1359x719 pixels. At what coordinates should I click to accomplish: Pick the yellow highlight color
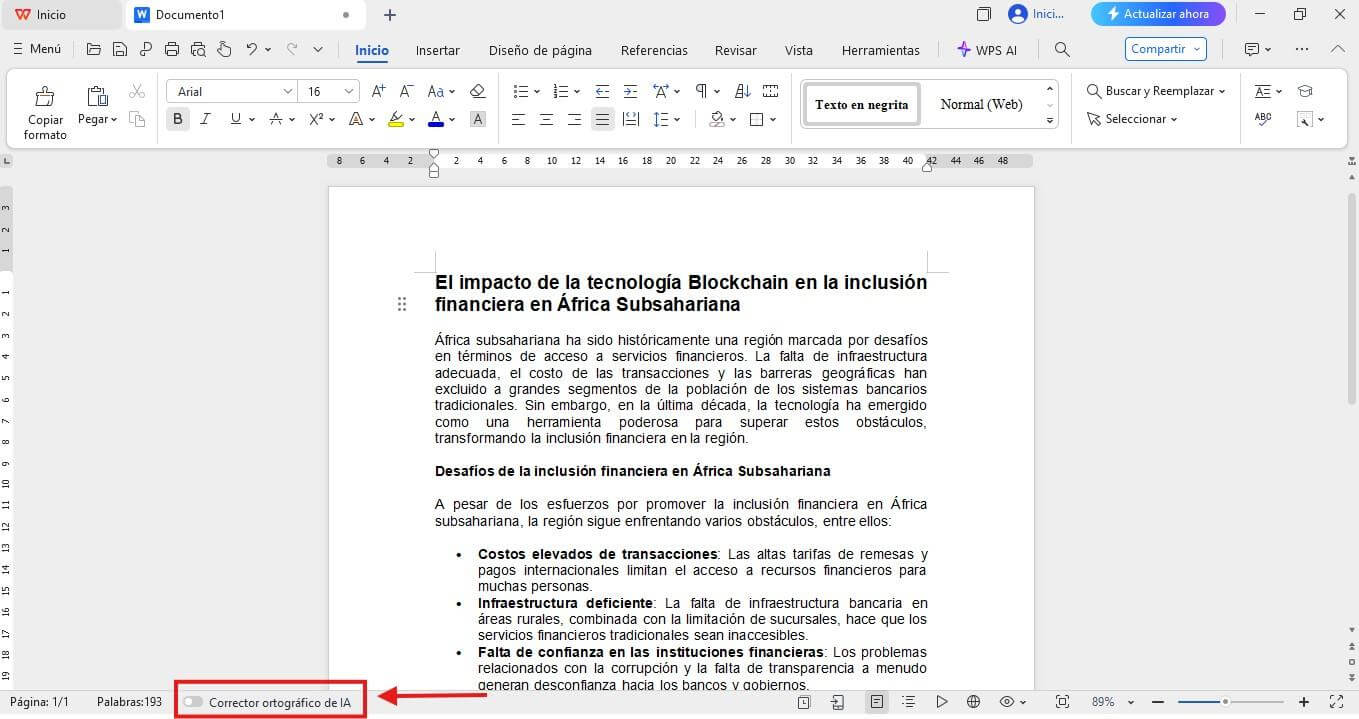[x=396, y=119]
